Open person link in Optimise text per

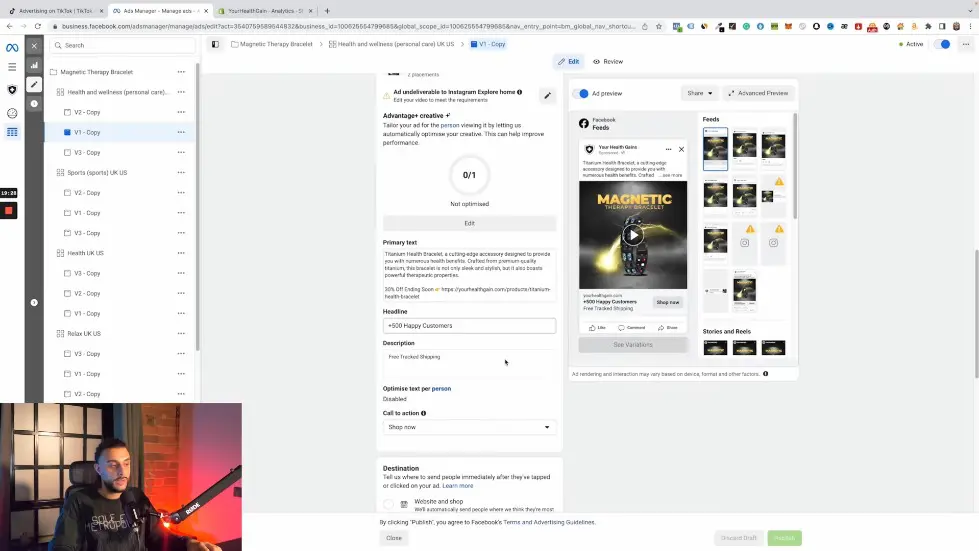(441, 389)
